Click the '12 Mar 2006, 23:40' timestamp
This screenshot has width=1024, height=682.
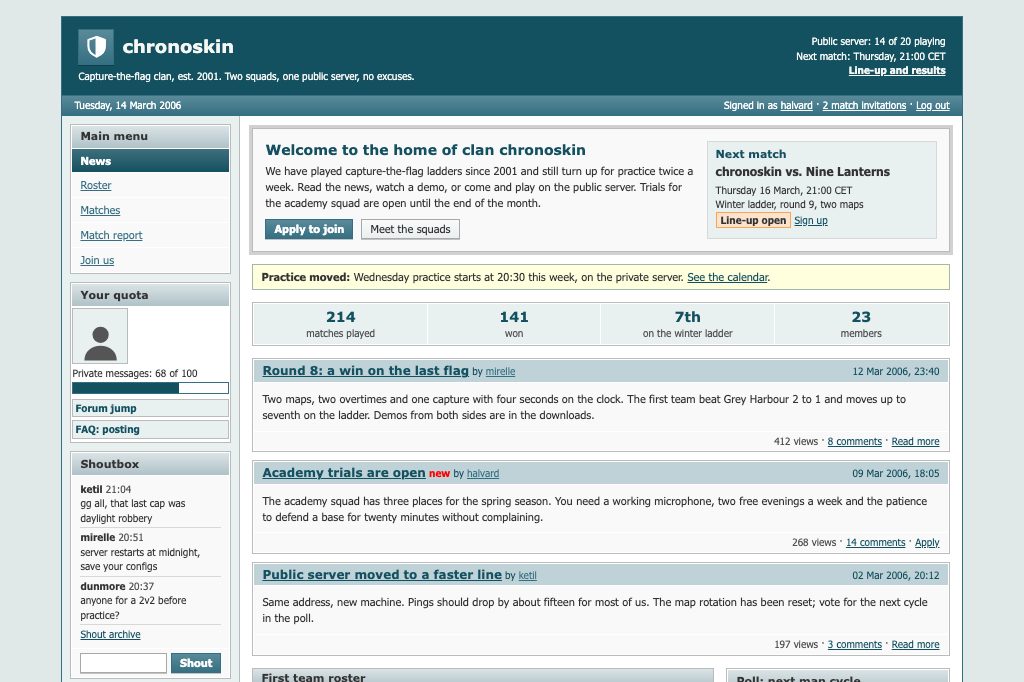pyautogui.click(x=895, y=371)
